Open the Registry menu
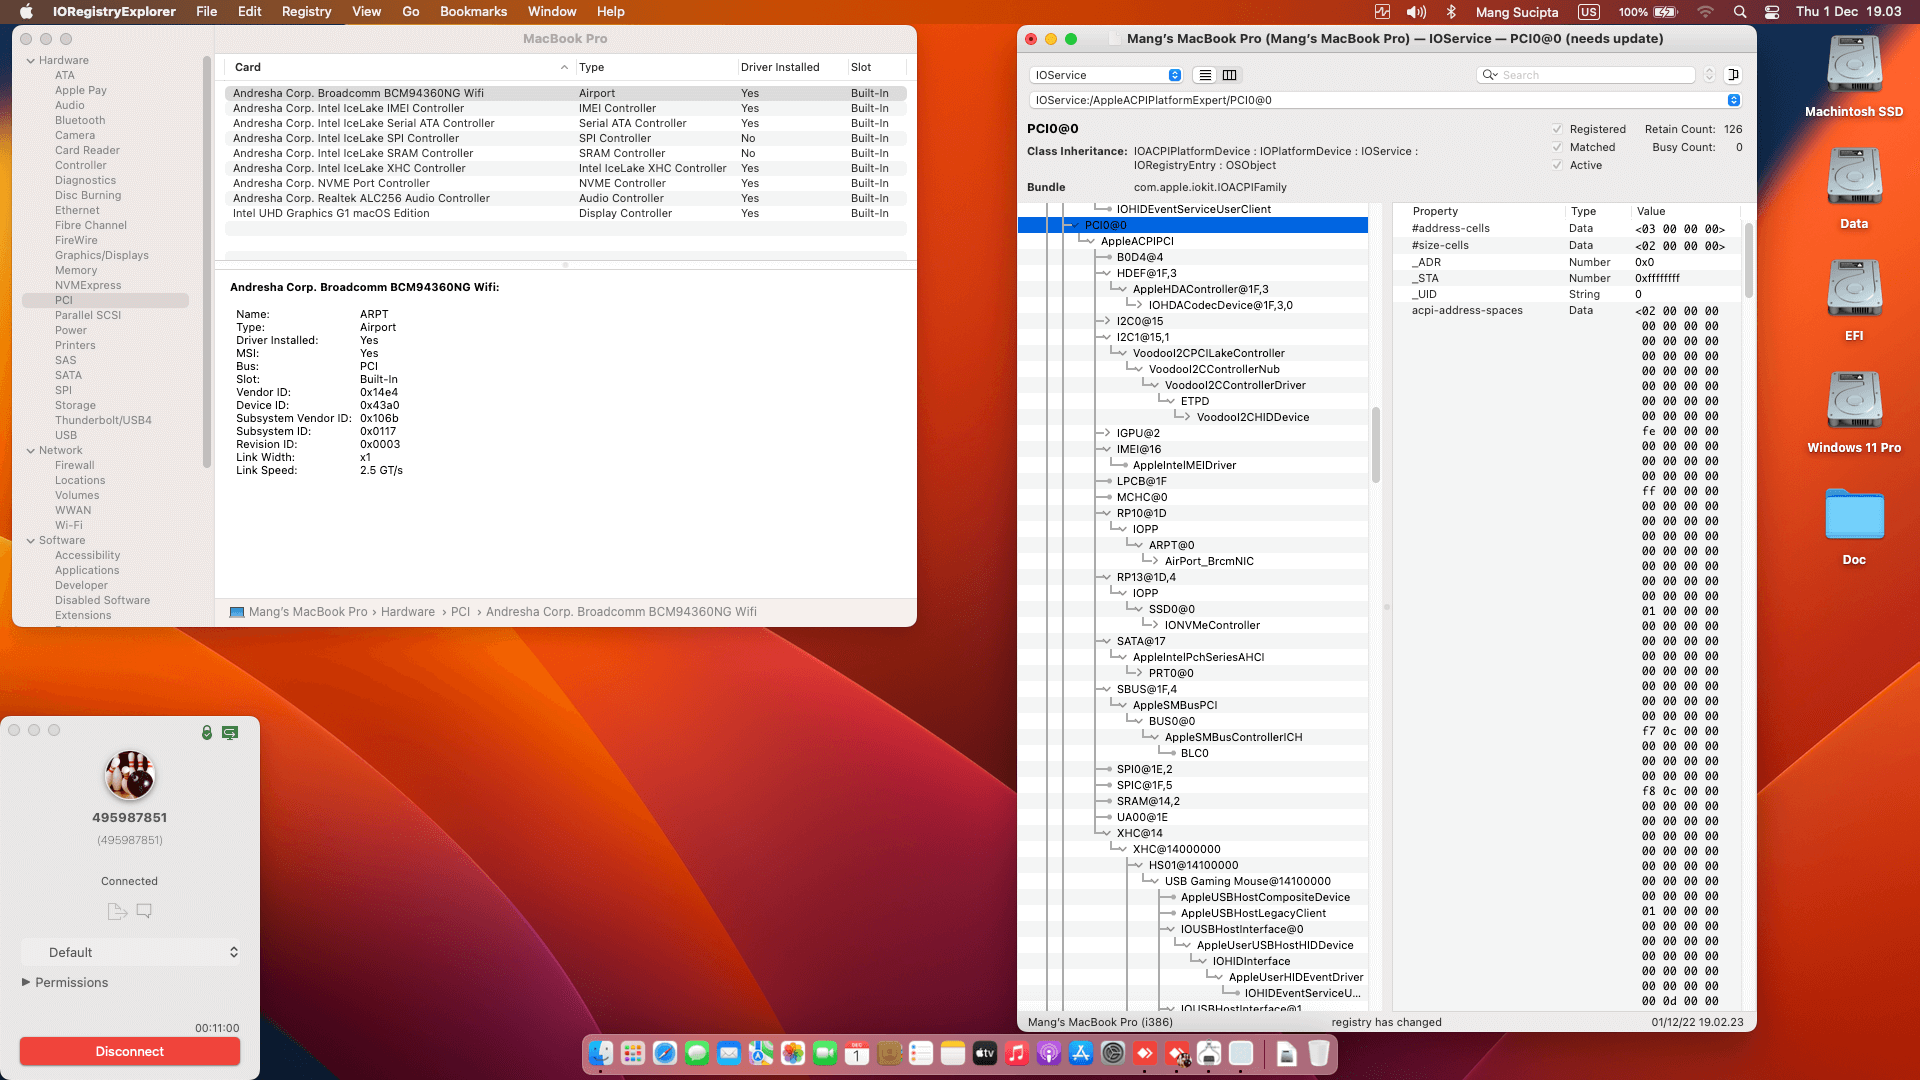Image resolution: width=1920 pixels, height=1080 pixels. [306, 12]
